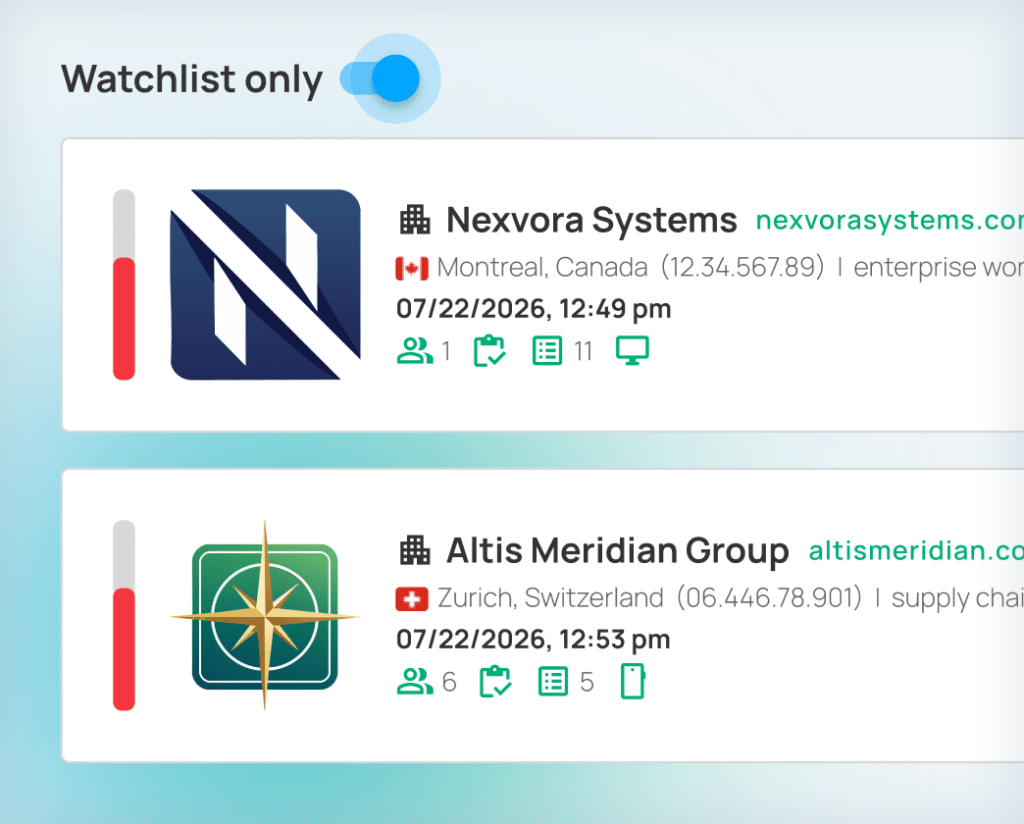Viewport: 1024px width, 824px height.
Task: Click the IP address 12.34.567.89
Action: pos(743,268)
